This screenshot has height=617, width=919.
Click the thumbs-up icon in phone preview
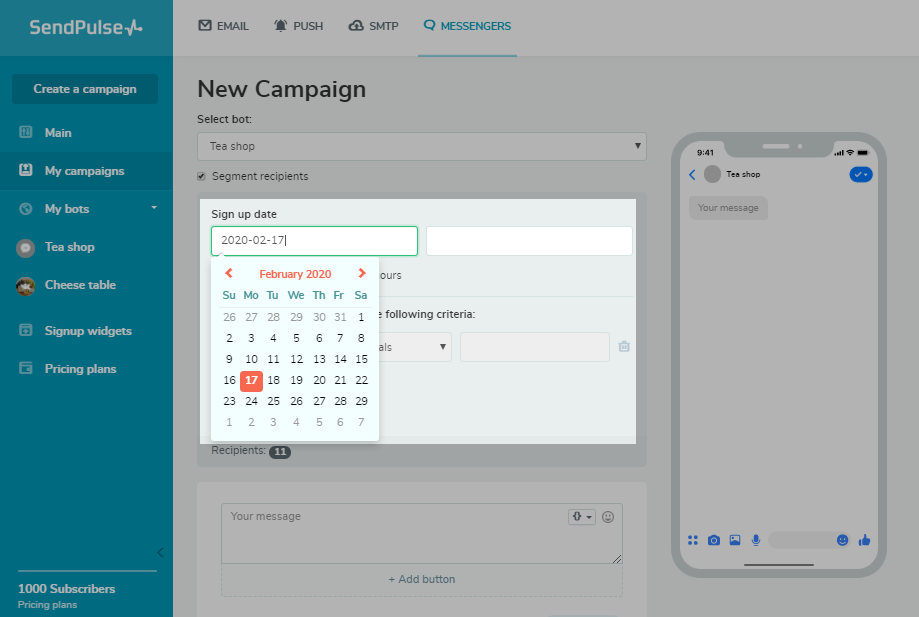(864, 540)
